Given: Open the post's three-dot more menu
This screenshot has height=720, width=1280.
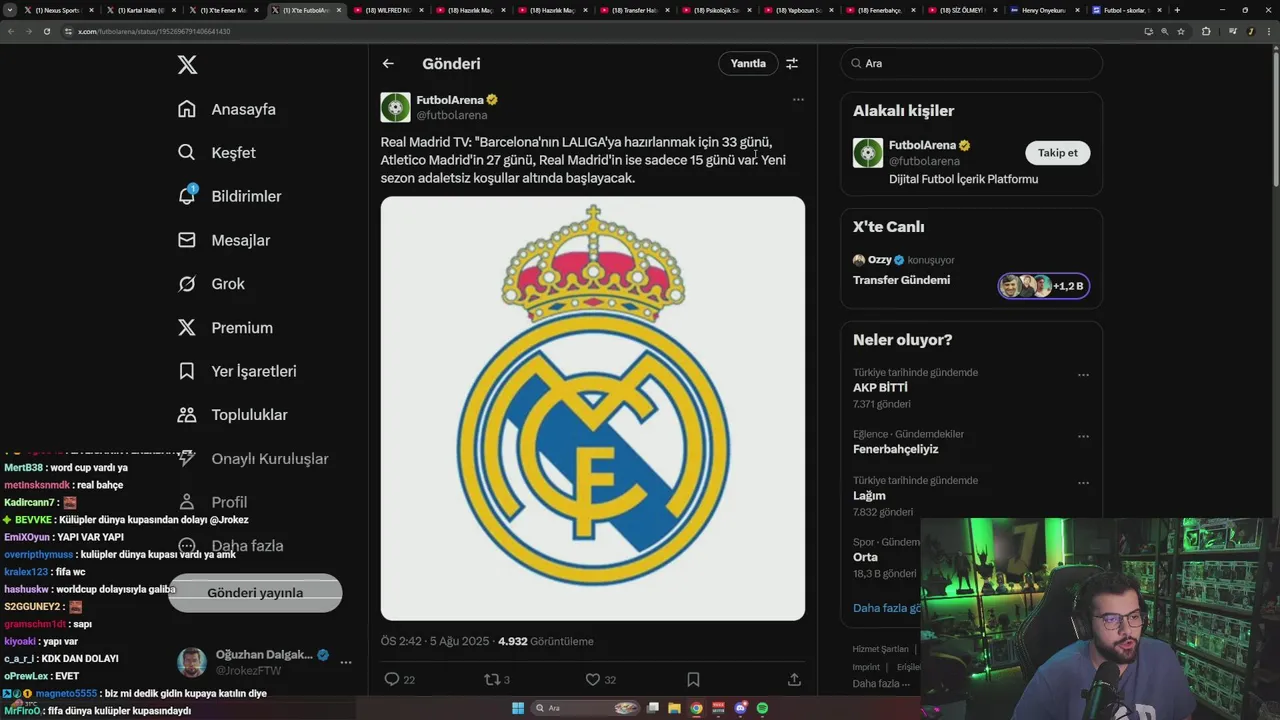Looking at the screenshot, I should tap(798, 99).
